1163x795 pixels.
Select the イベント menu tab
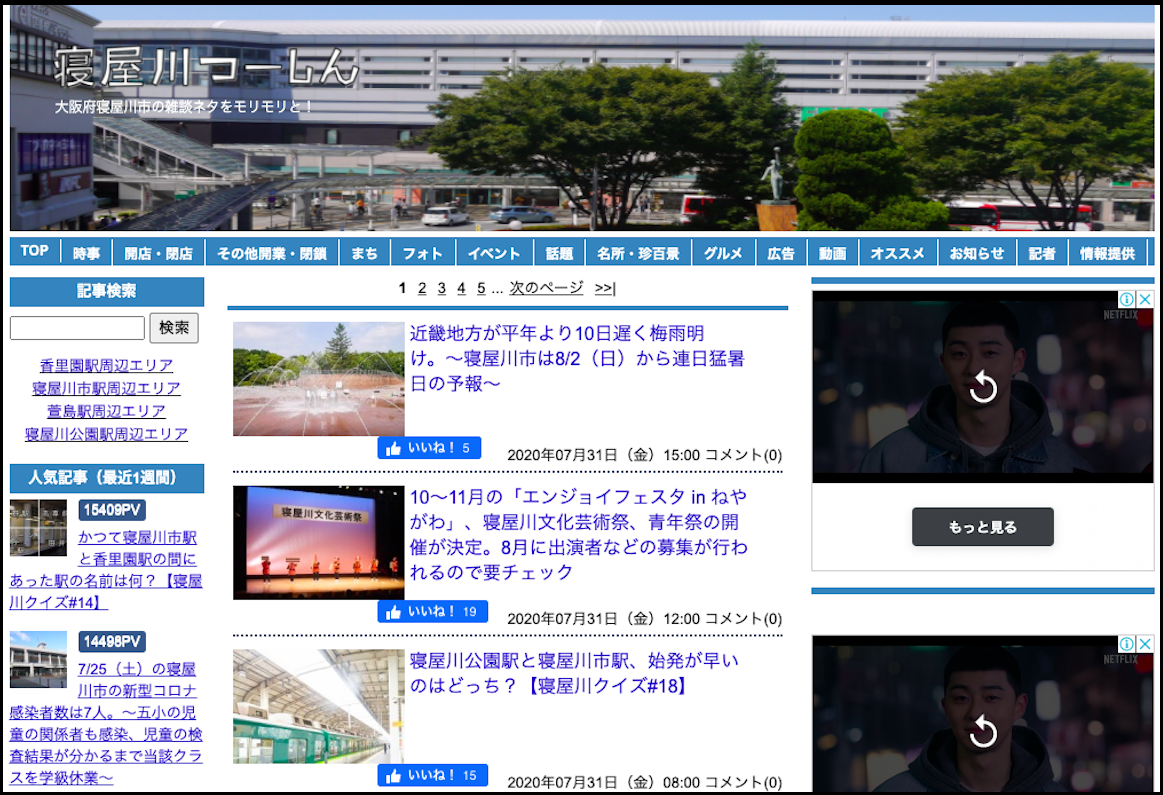click(x=494, y=253)
